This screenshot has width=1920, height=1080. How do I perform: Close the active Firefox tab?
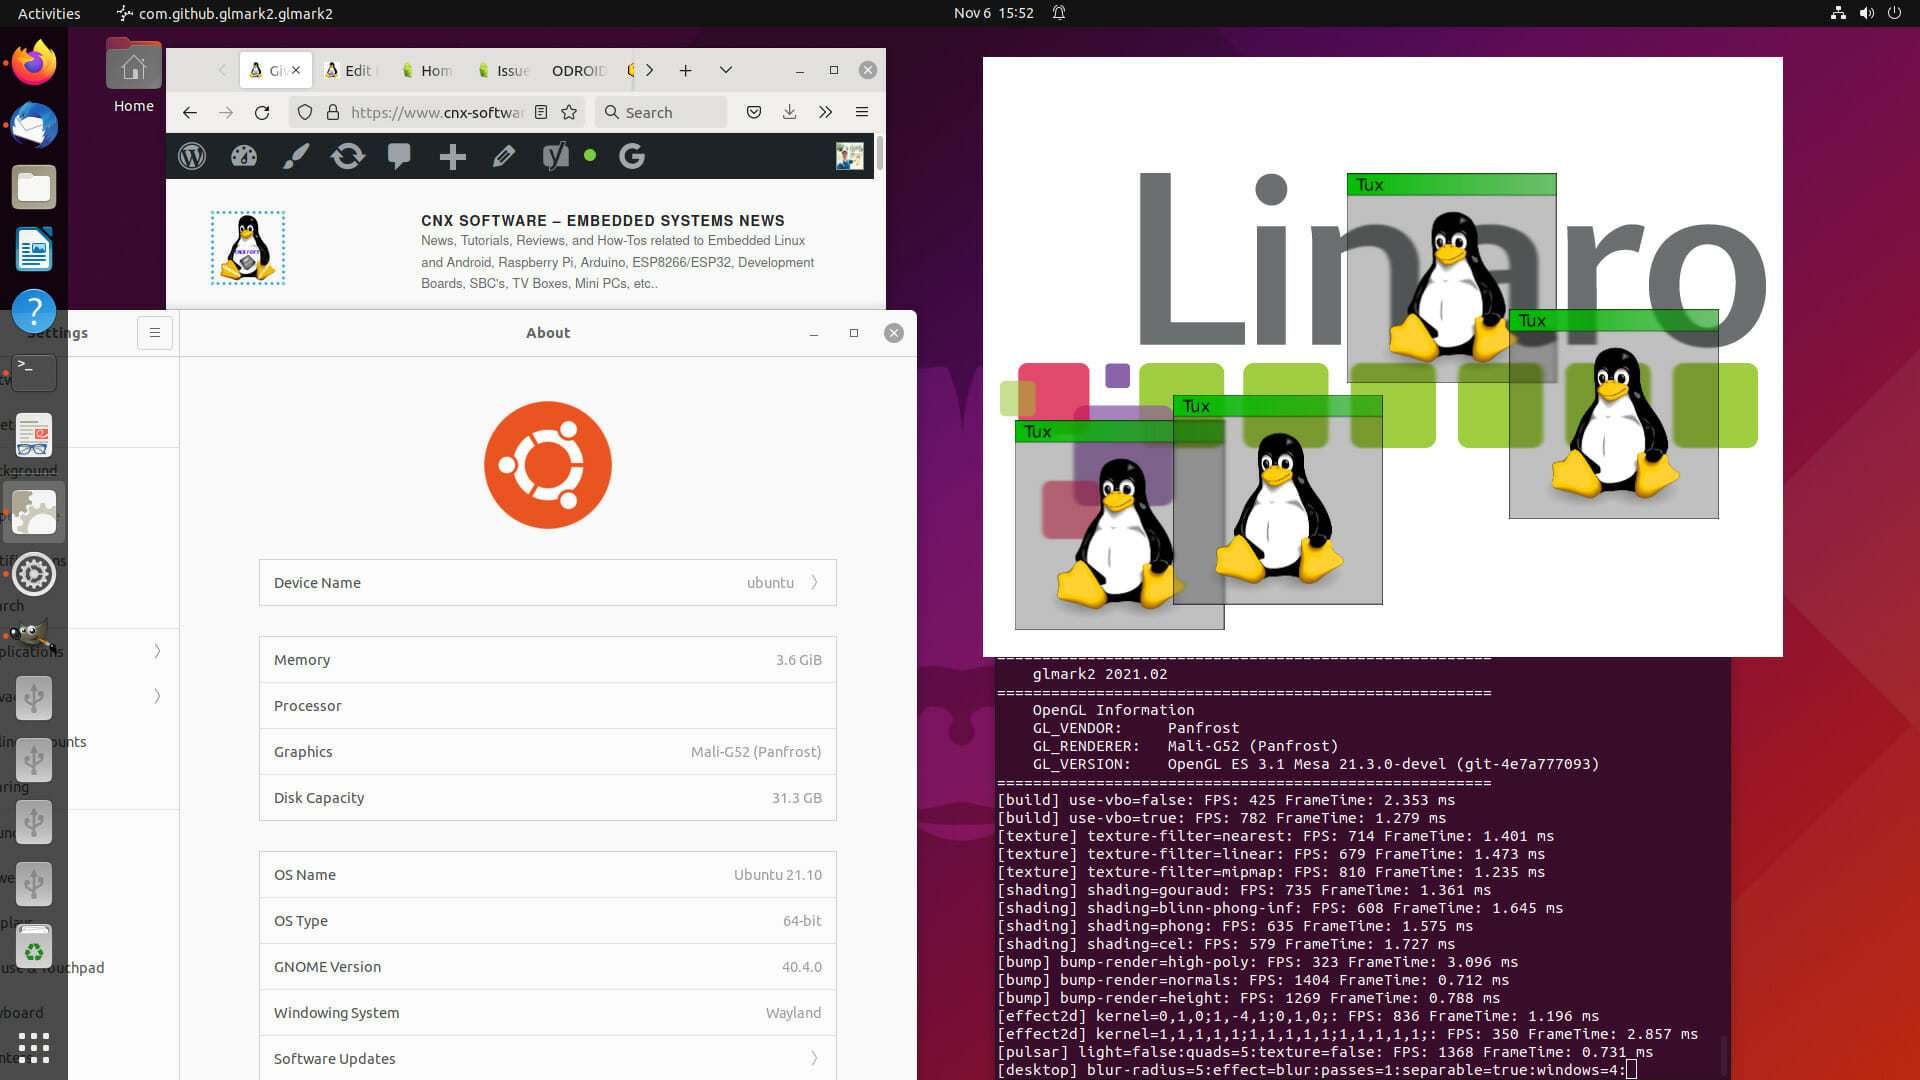tap(296, 70)
